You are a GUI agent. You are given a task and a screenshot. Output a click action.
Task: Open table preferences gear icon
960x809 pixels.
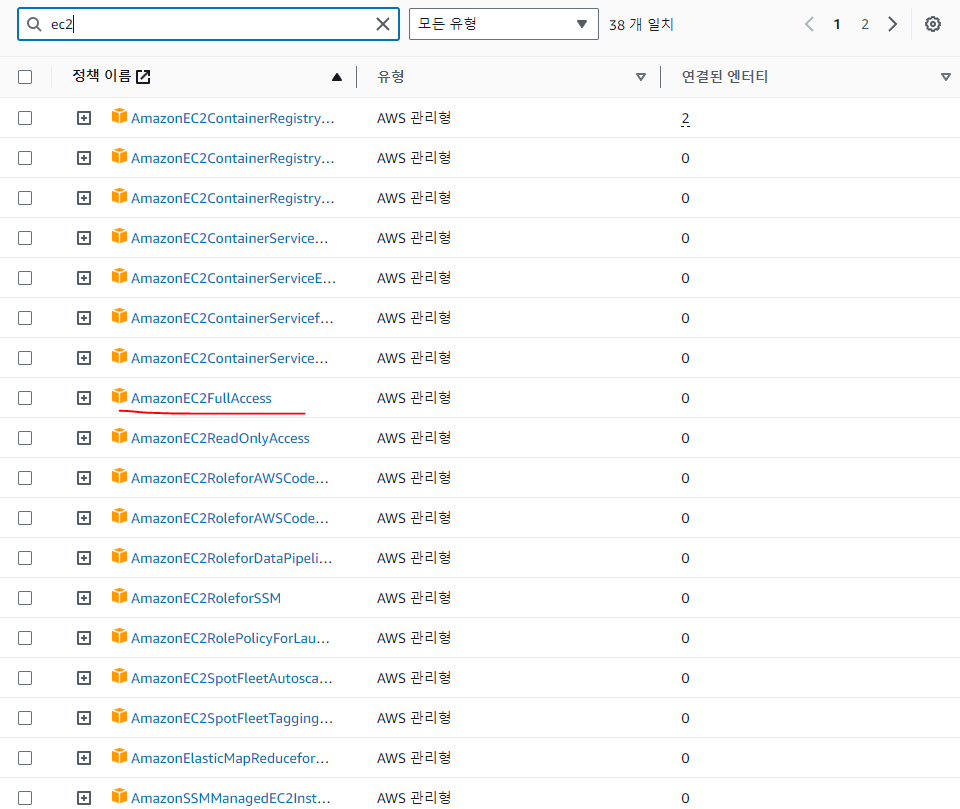click(932, 24)
